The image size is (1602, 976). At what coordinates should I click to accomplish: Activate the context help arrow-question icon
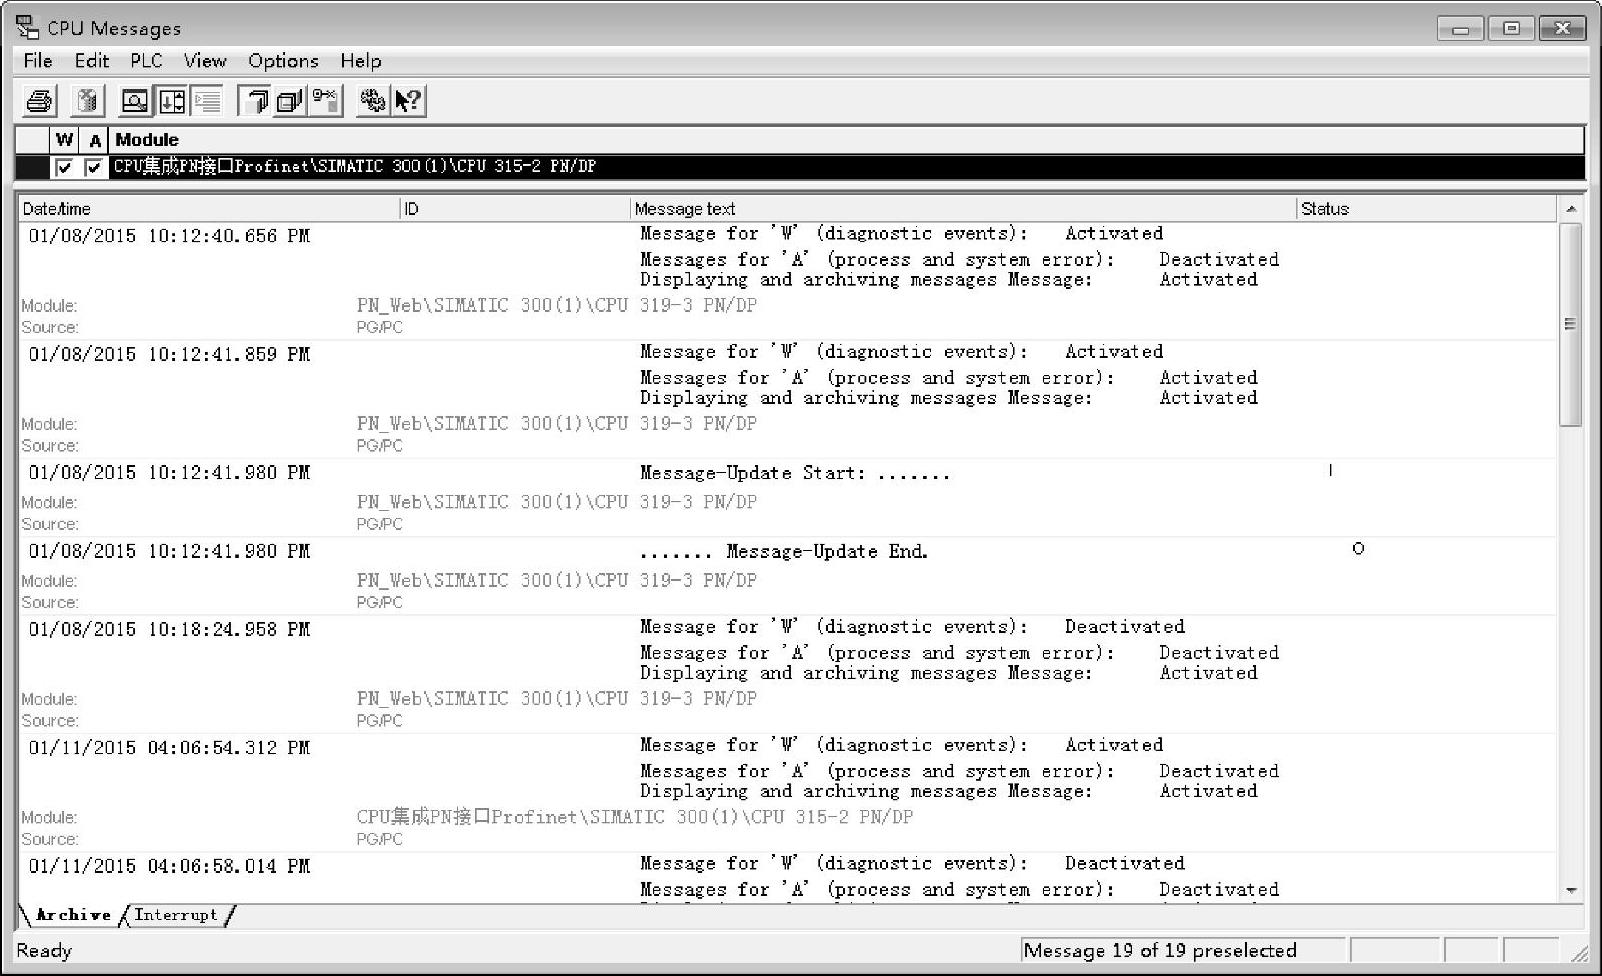coord(408,101)
